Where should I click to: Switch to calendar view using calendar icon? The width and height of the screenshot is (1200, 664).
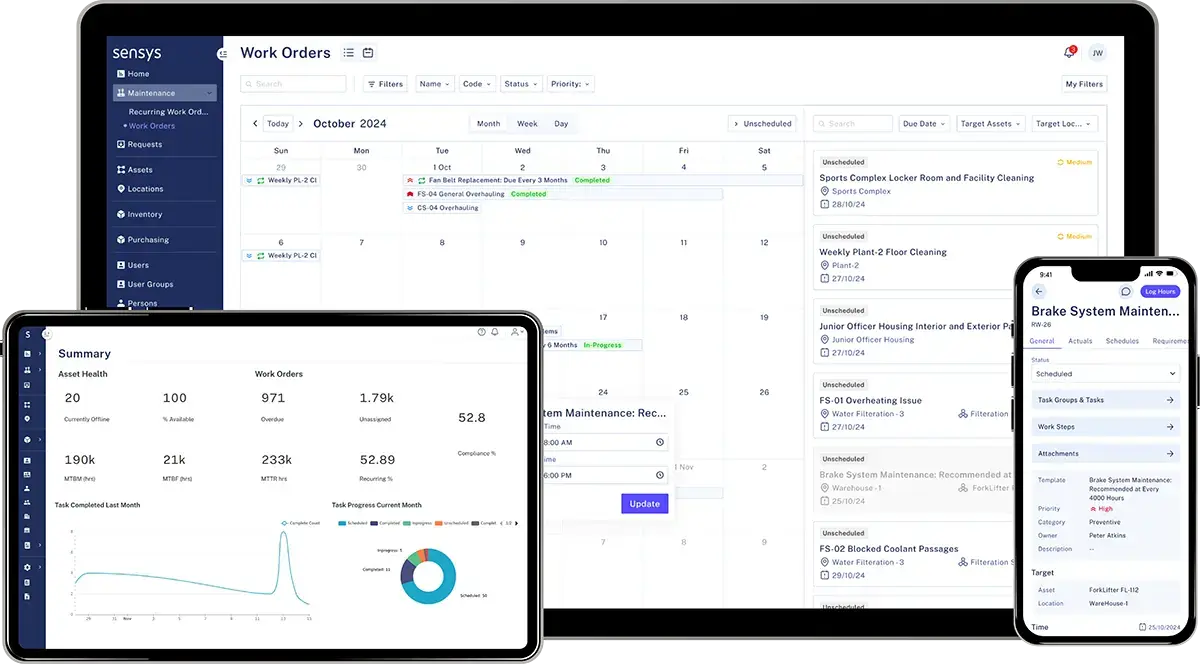[x=368, y=53]
